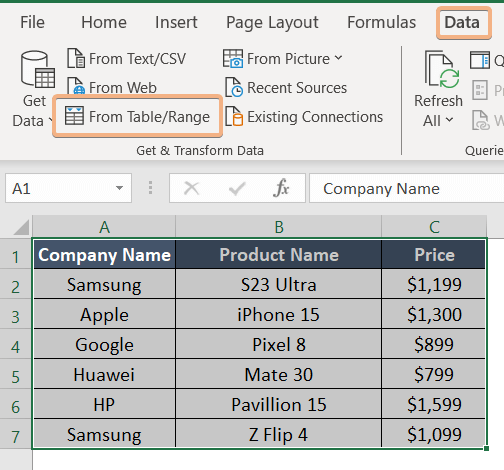504x470 pixels.
Task: Select the From Table/Range label
Action: pyautogui.click(x=149, y=117)
